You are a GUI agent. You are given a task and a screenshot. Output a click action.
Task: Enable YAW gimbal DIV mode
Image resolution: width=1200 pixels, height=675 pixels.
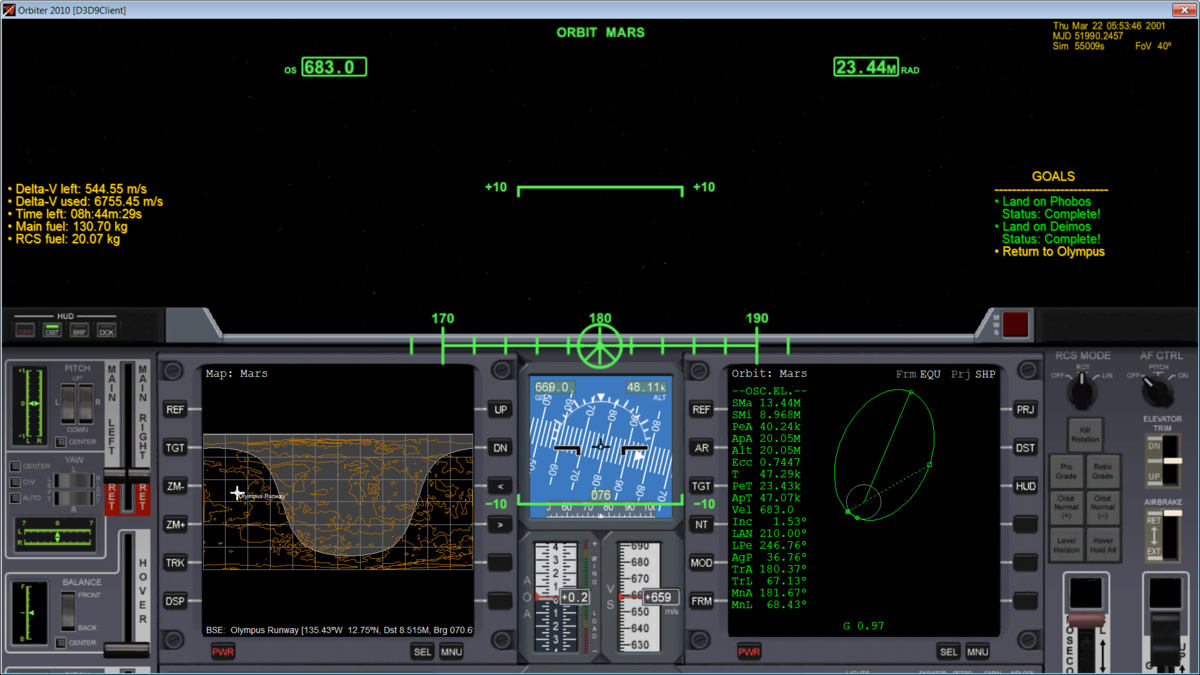coord(15,481)
